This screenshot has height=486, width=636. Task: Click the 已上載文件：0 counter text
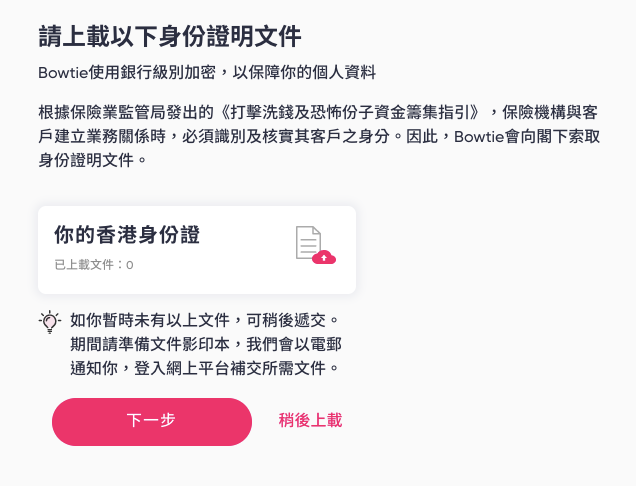tap(94, 265)
